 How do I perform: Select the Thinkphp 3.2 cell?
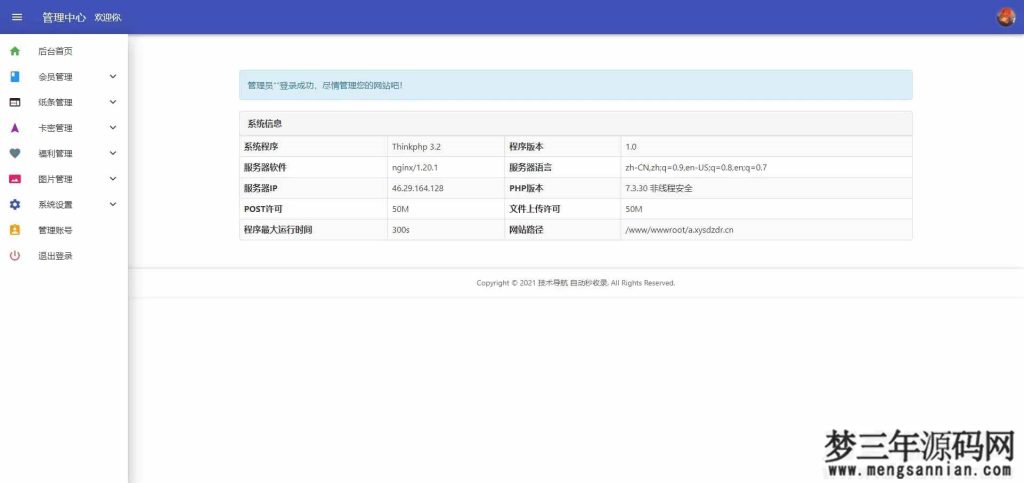click(445, 147)
